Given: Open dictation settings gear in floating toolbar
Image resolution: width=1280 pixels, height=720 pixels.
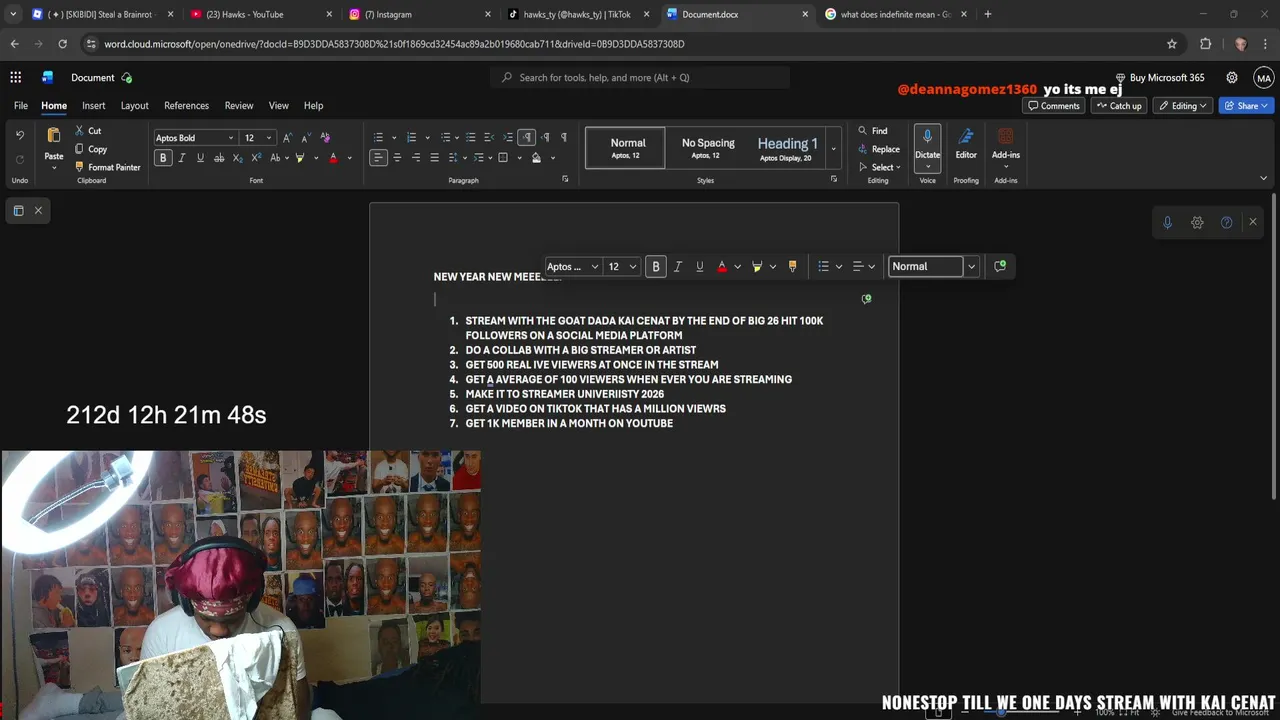Looking at the screenshot, I should click(1197, 222).
